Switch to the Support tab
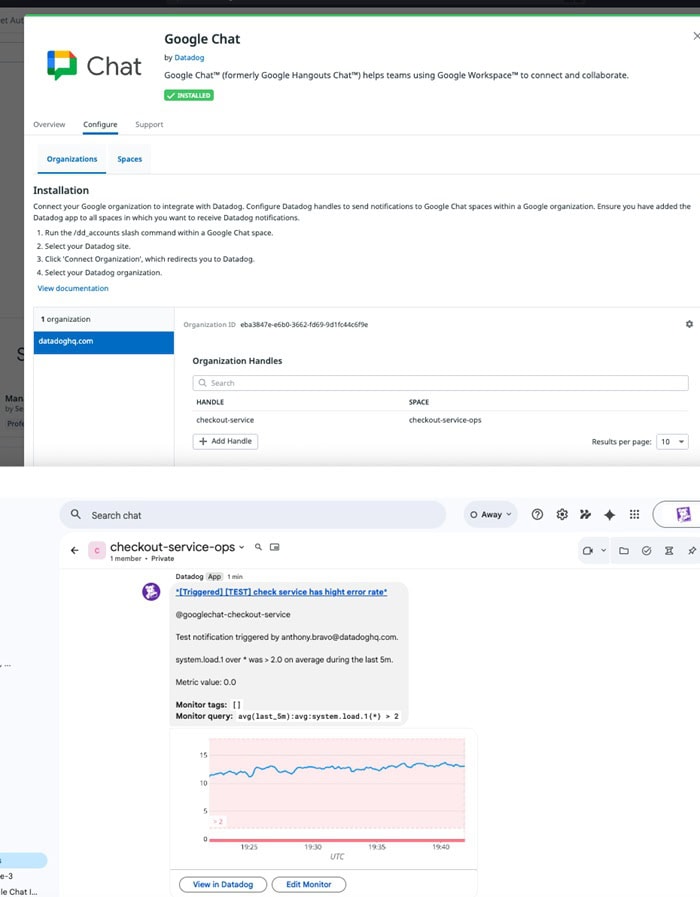Viewport: 700px width, 897px height. pyautogui.click(x=149, y=124)
